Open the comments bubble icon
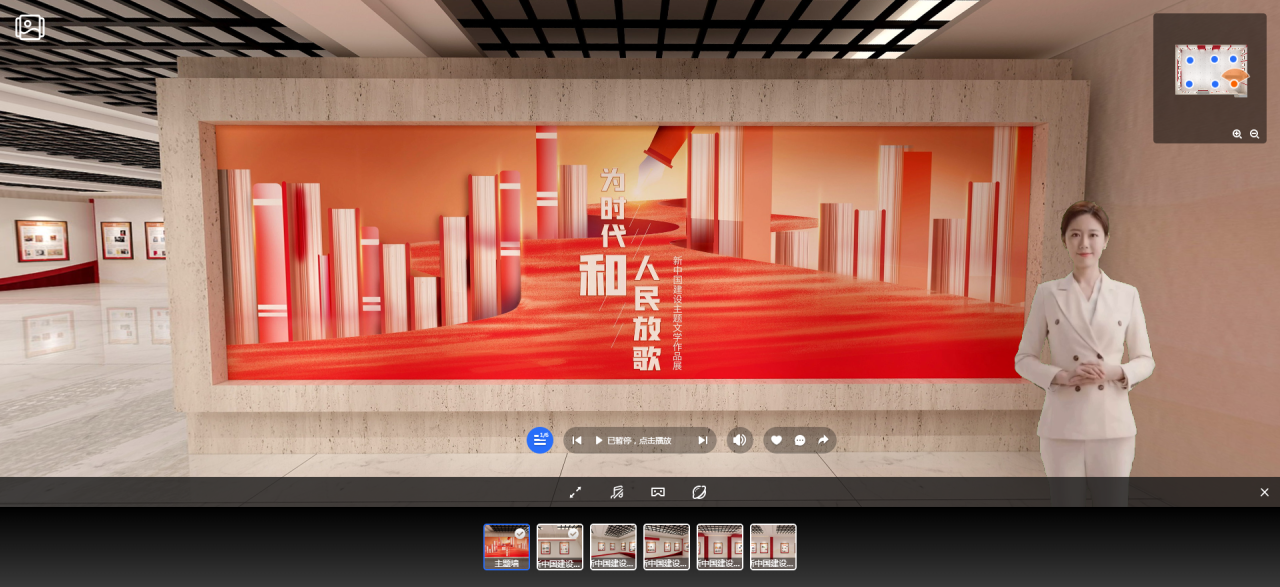 pyautogui.click(x=799, y=440)
